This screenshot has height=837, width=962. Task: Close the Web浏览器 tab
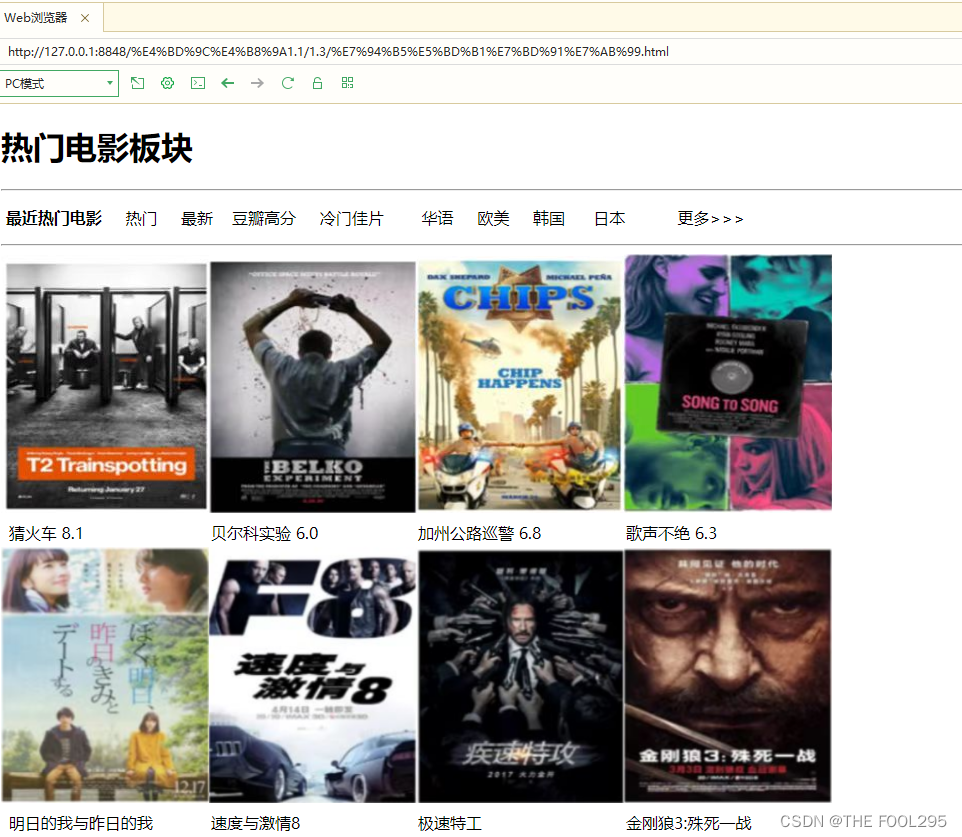(85, 18)
